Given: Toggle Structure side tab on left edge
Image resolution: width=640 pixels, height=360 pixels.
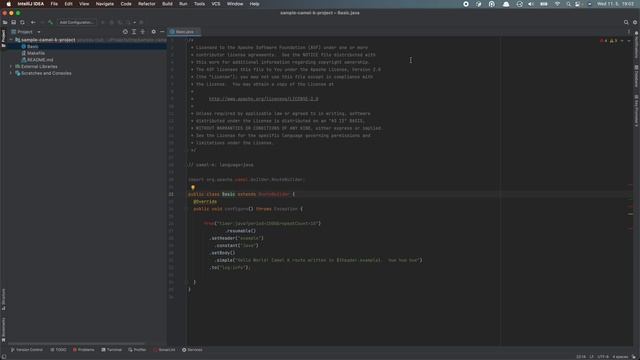Looking at the screenshot, I should click(3, 300).
